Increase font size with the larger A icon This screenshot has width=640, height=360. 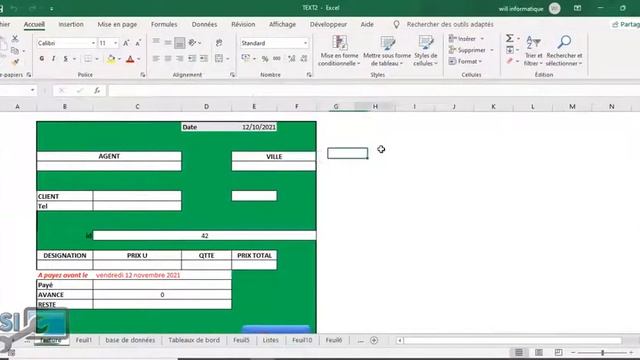tap(126, 43)
